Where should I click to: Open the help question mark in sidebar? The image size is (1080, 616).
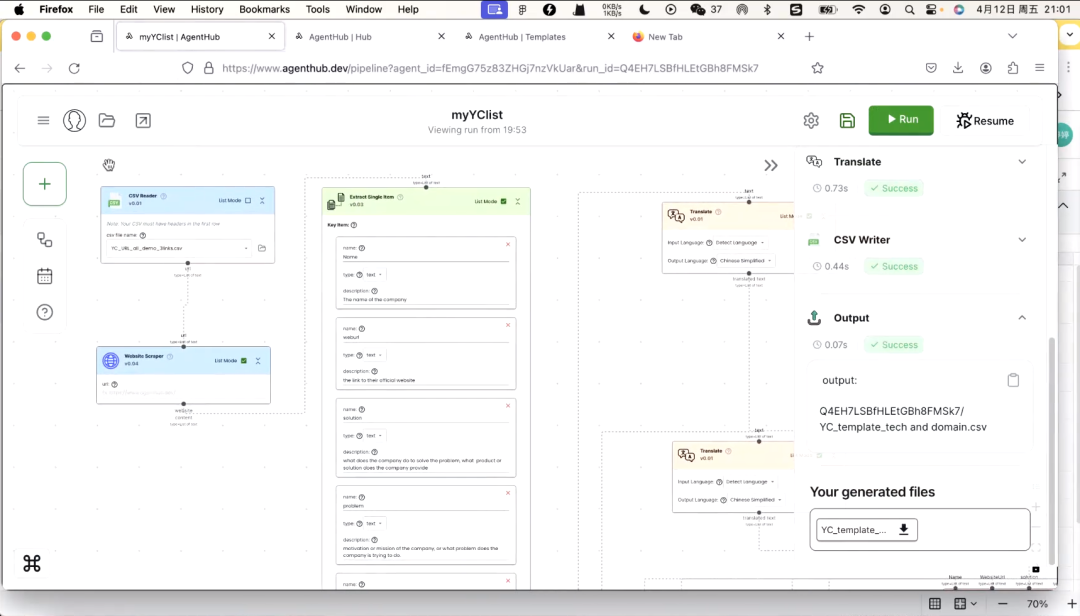[x=45, y=313]
